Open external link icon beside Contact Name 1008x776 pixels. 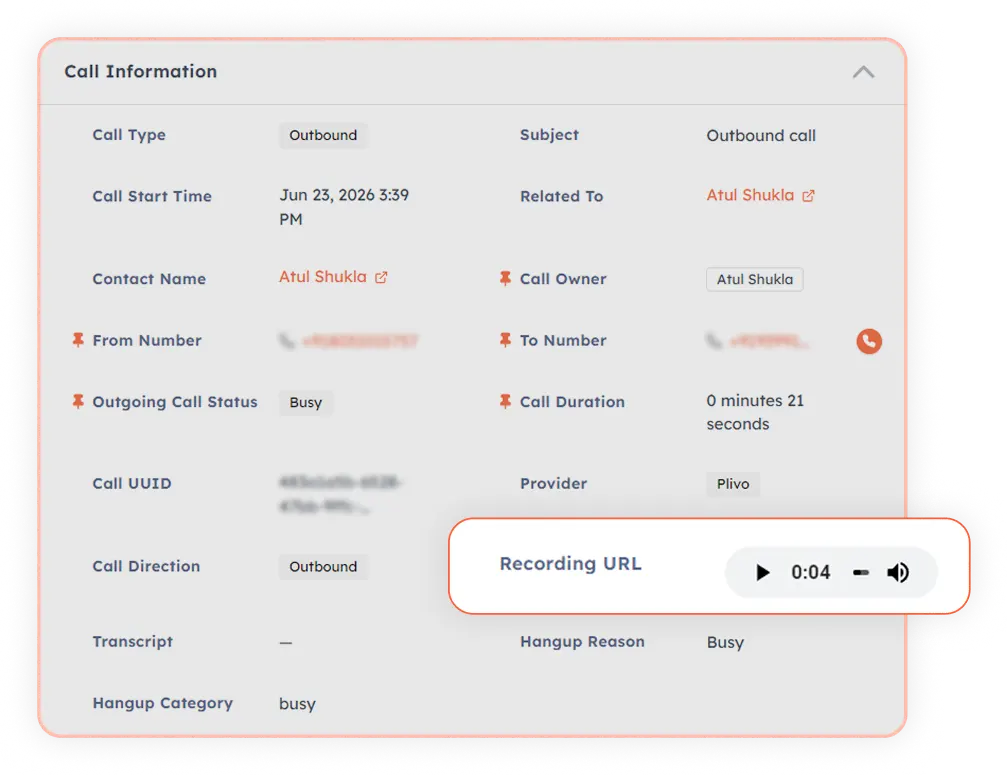click(381, 277)
